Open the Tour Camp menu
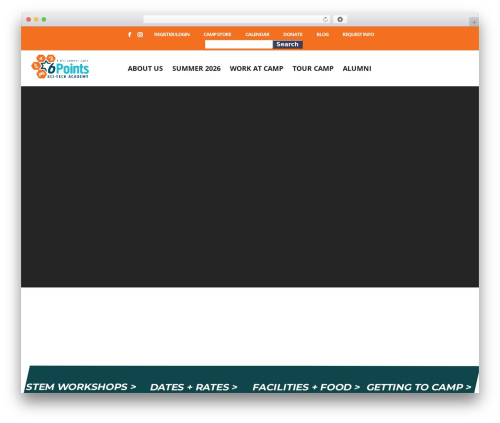The width and height of the screenshot is (500, 423). 313,68
